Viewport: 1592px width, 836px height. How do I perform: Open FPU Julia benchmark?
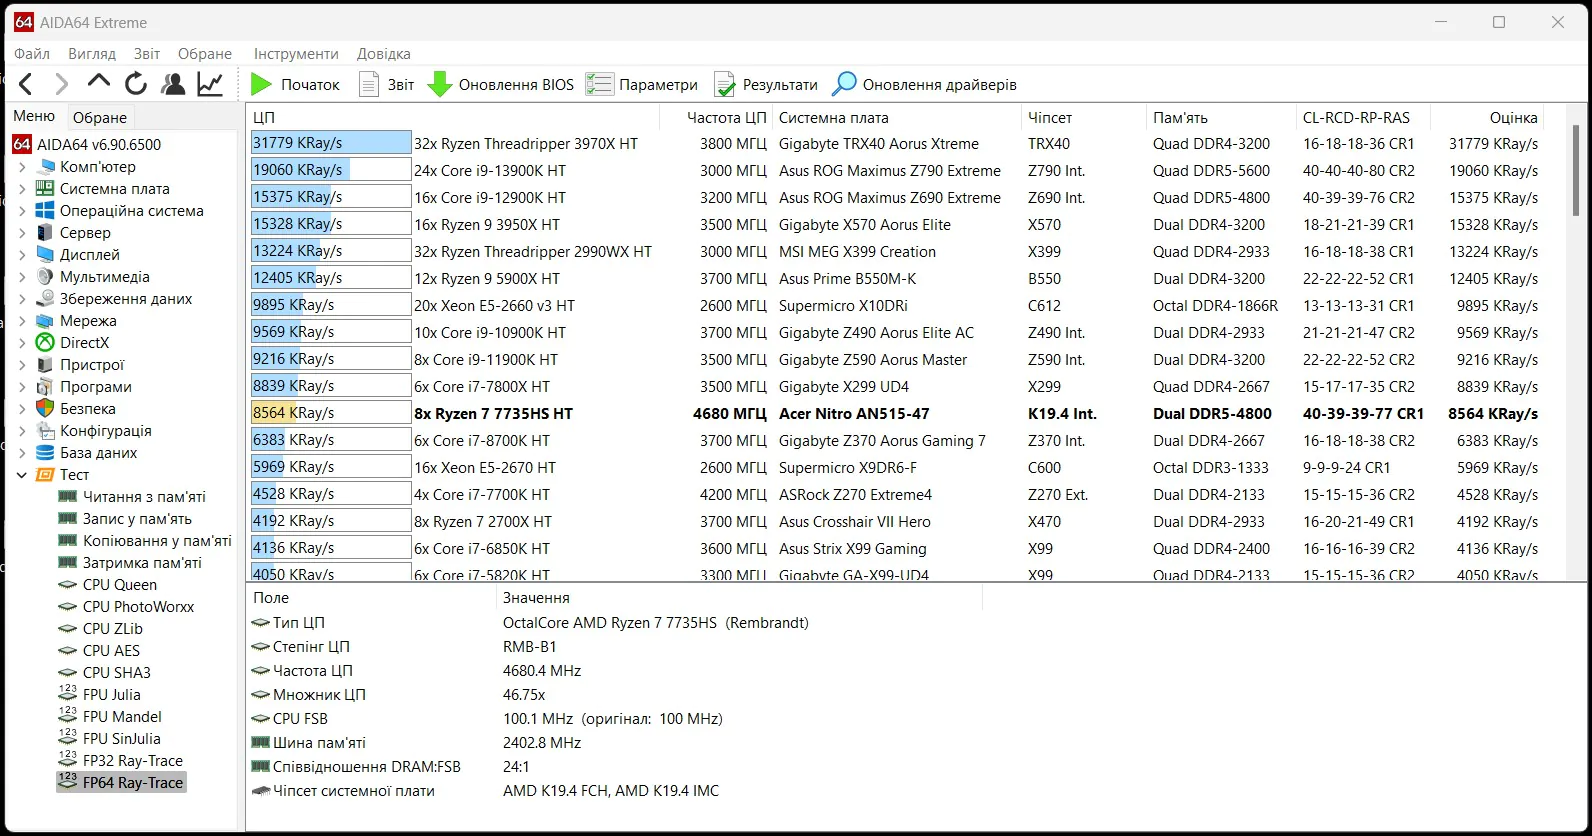coord(100,695)
